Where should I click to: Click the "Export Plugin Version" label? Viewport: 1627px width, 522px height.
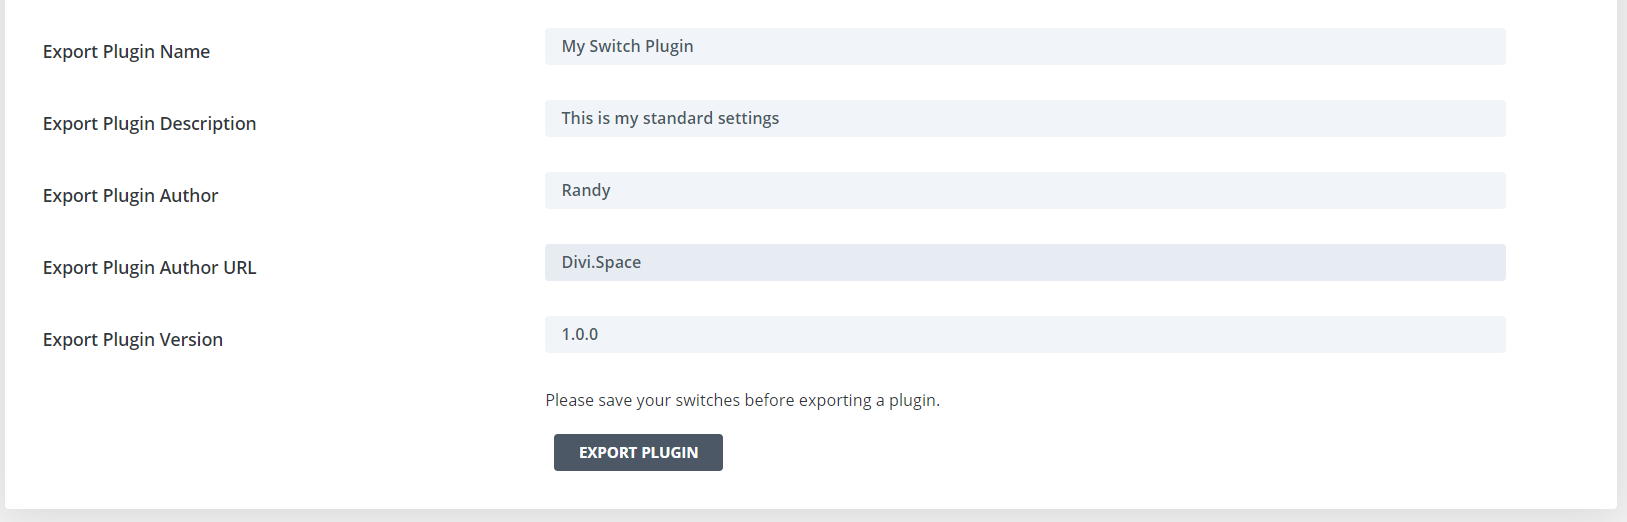(x=133, y=340)
